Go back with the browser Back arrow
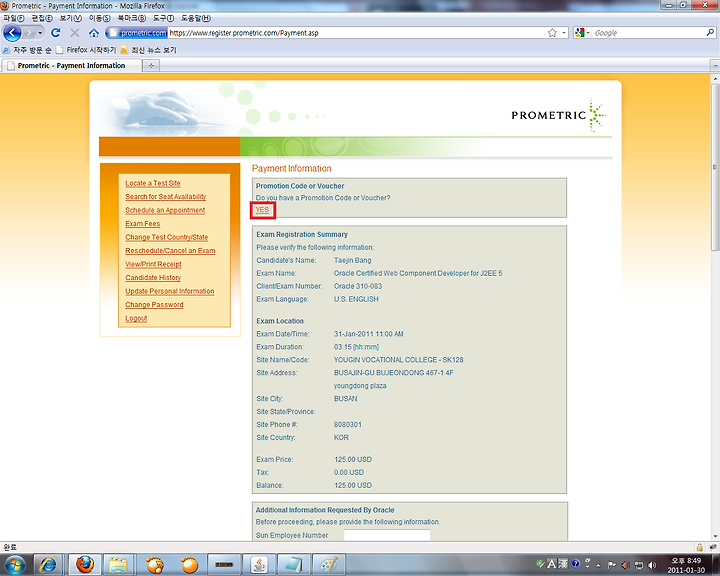This screenshot has width=720, height=576. tap(12, 33)
